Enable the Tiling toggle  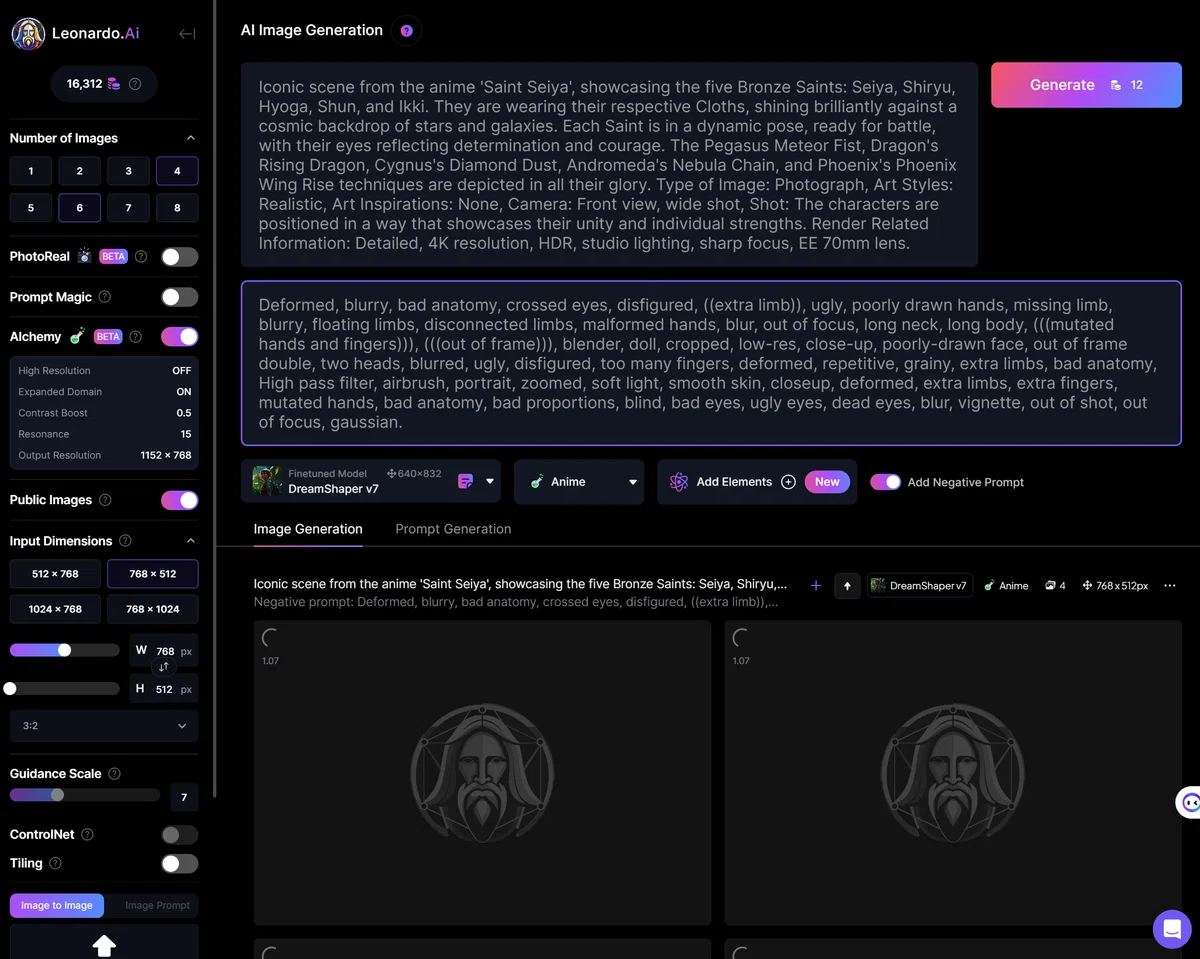[x=180, y=864]
